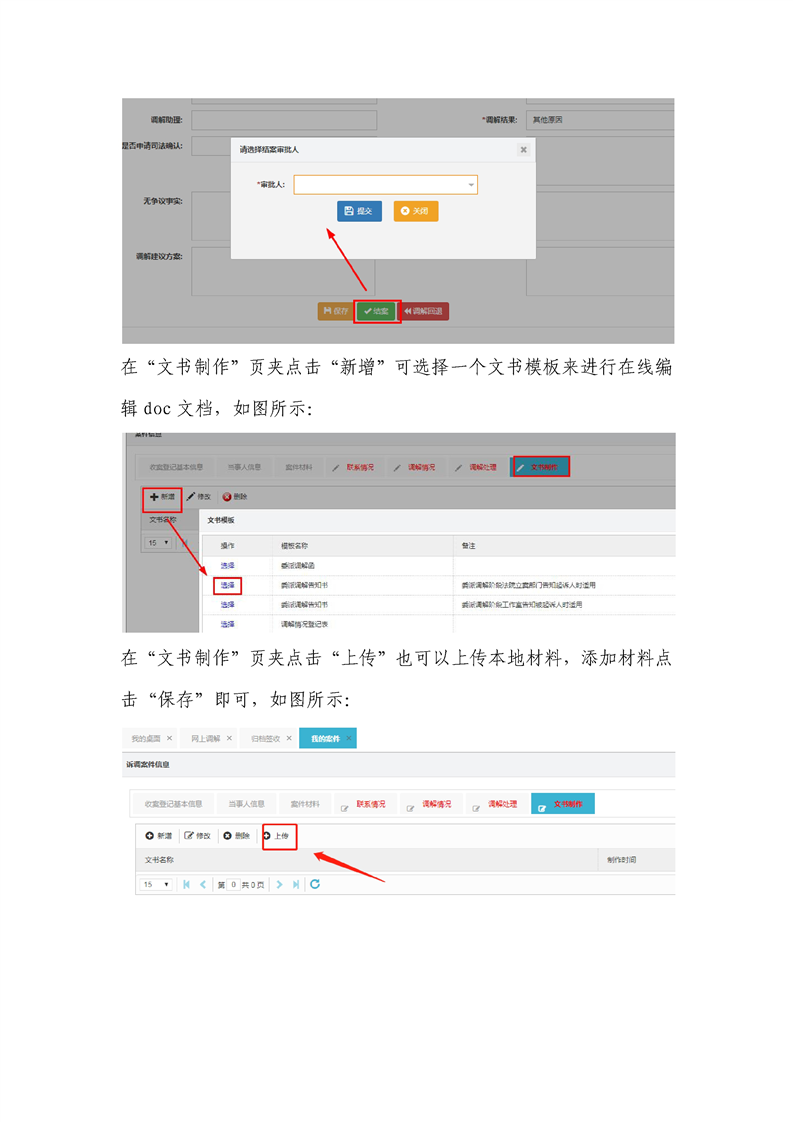
Task: Click 选择 link for the third template row
Action: 228,605
